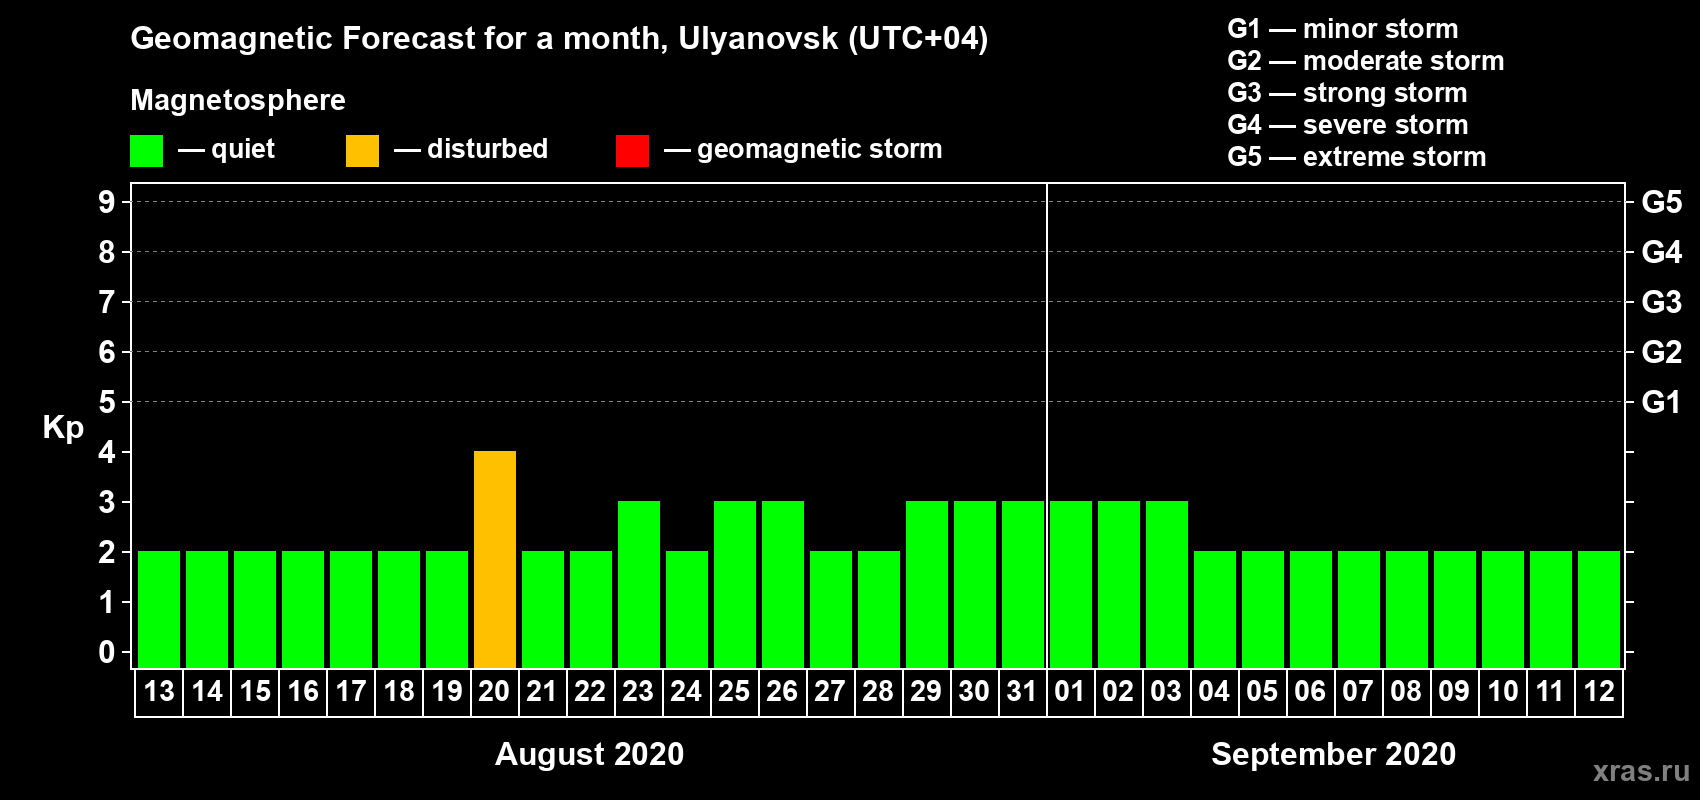This screenshot has width=1700, height=800.
Task: Click the geomagnetic storm legend text
Action: 820,150
